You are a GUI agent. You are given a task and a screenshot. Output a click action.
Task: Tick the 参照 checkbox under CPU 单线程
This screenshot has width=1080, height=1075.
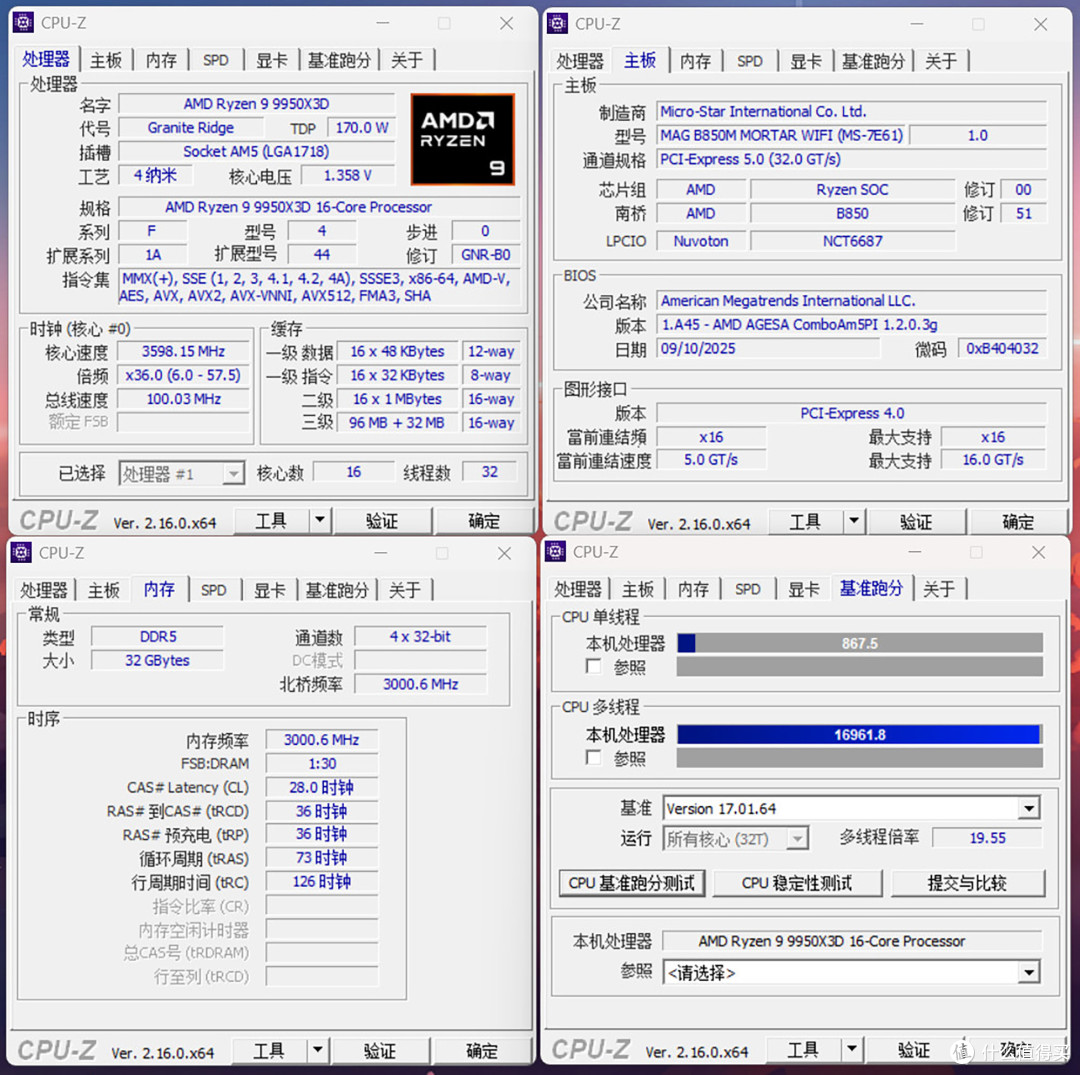click(x=593, y=666)
